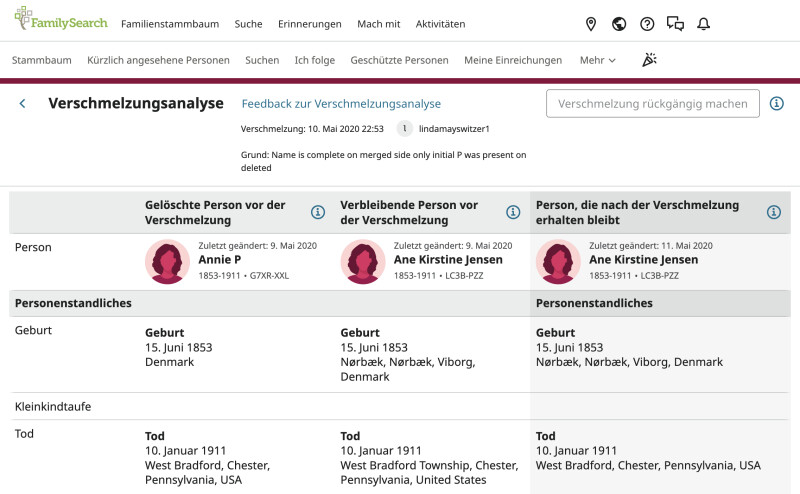The width and height of the screenshot is (800, 494).
Task: Click Annie P's portrait avatar
Action: [167, 262]
